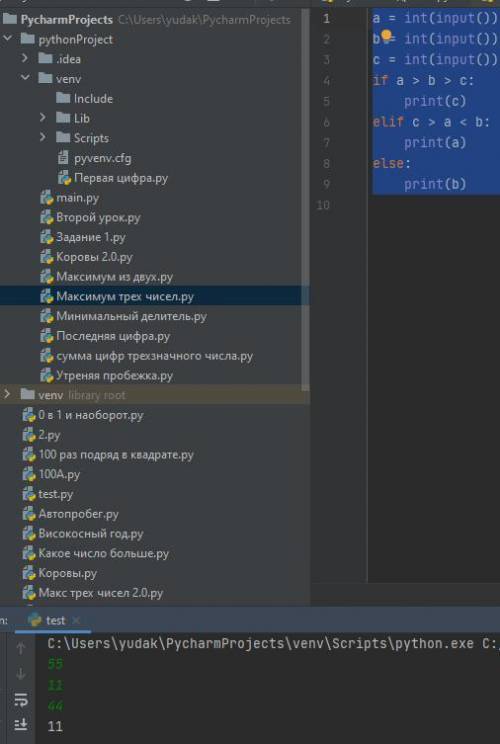This screenshot has height=744, width=500.
Task: Click Python icon beside main.py
Action: (x=46, y=197)
